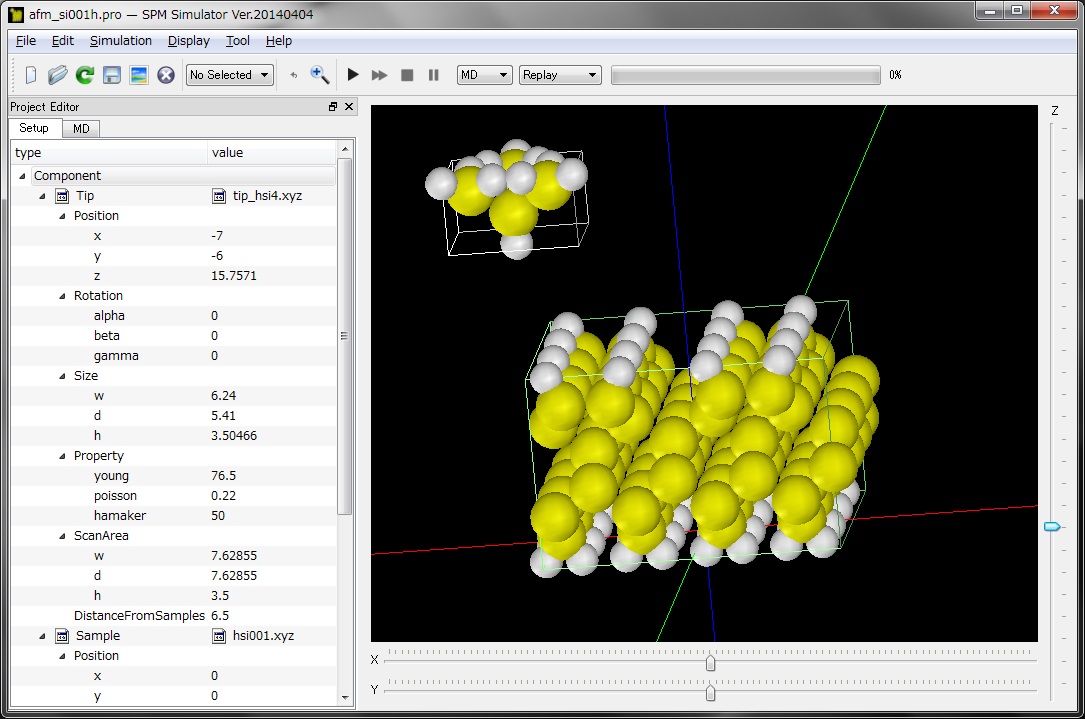
Task: Open the No Selected dropdown
Action: pos(230,75)
